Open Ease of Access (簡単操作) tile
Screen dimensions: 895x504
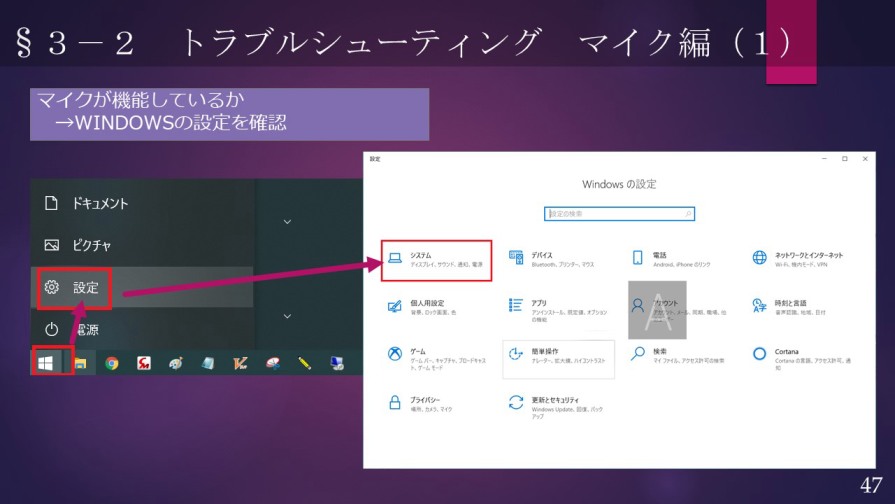[558, 355]
